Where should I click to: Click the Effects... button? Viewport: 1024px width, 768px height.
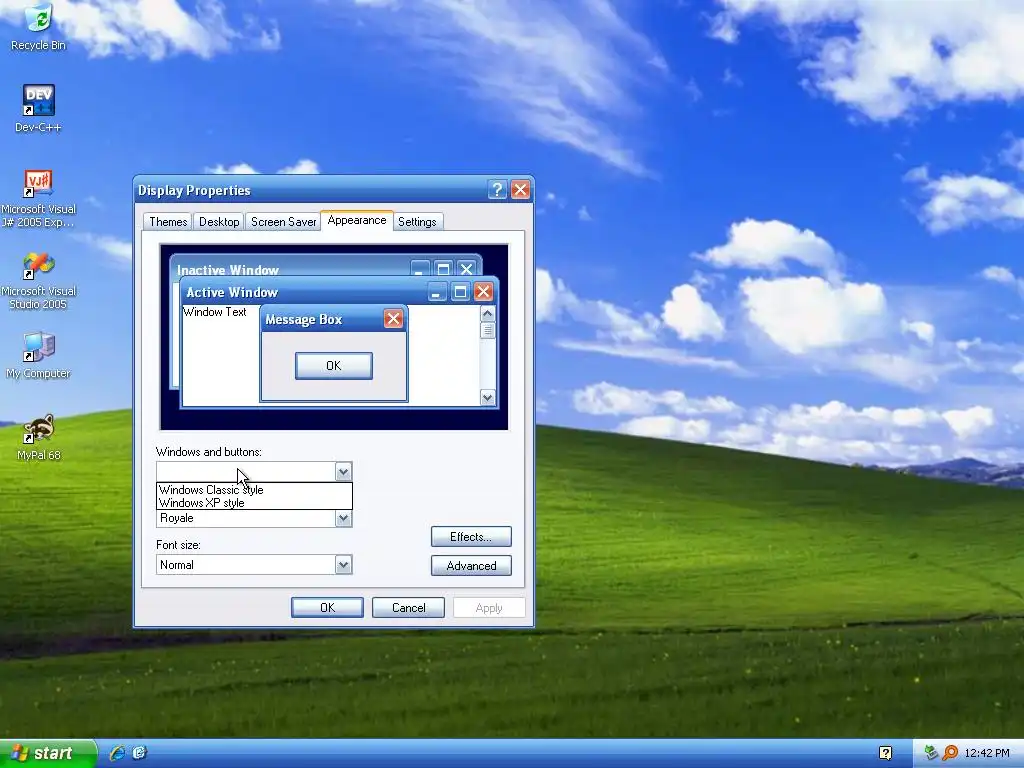pyautogui.click(x=471, y=537)
